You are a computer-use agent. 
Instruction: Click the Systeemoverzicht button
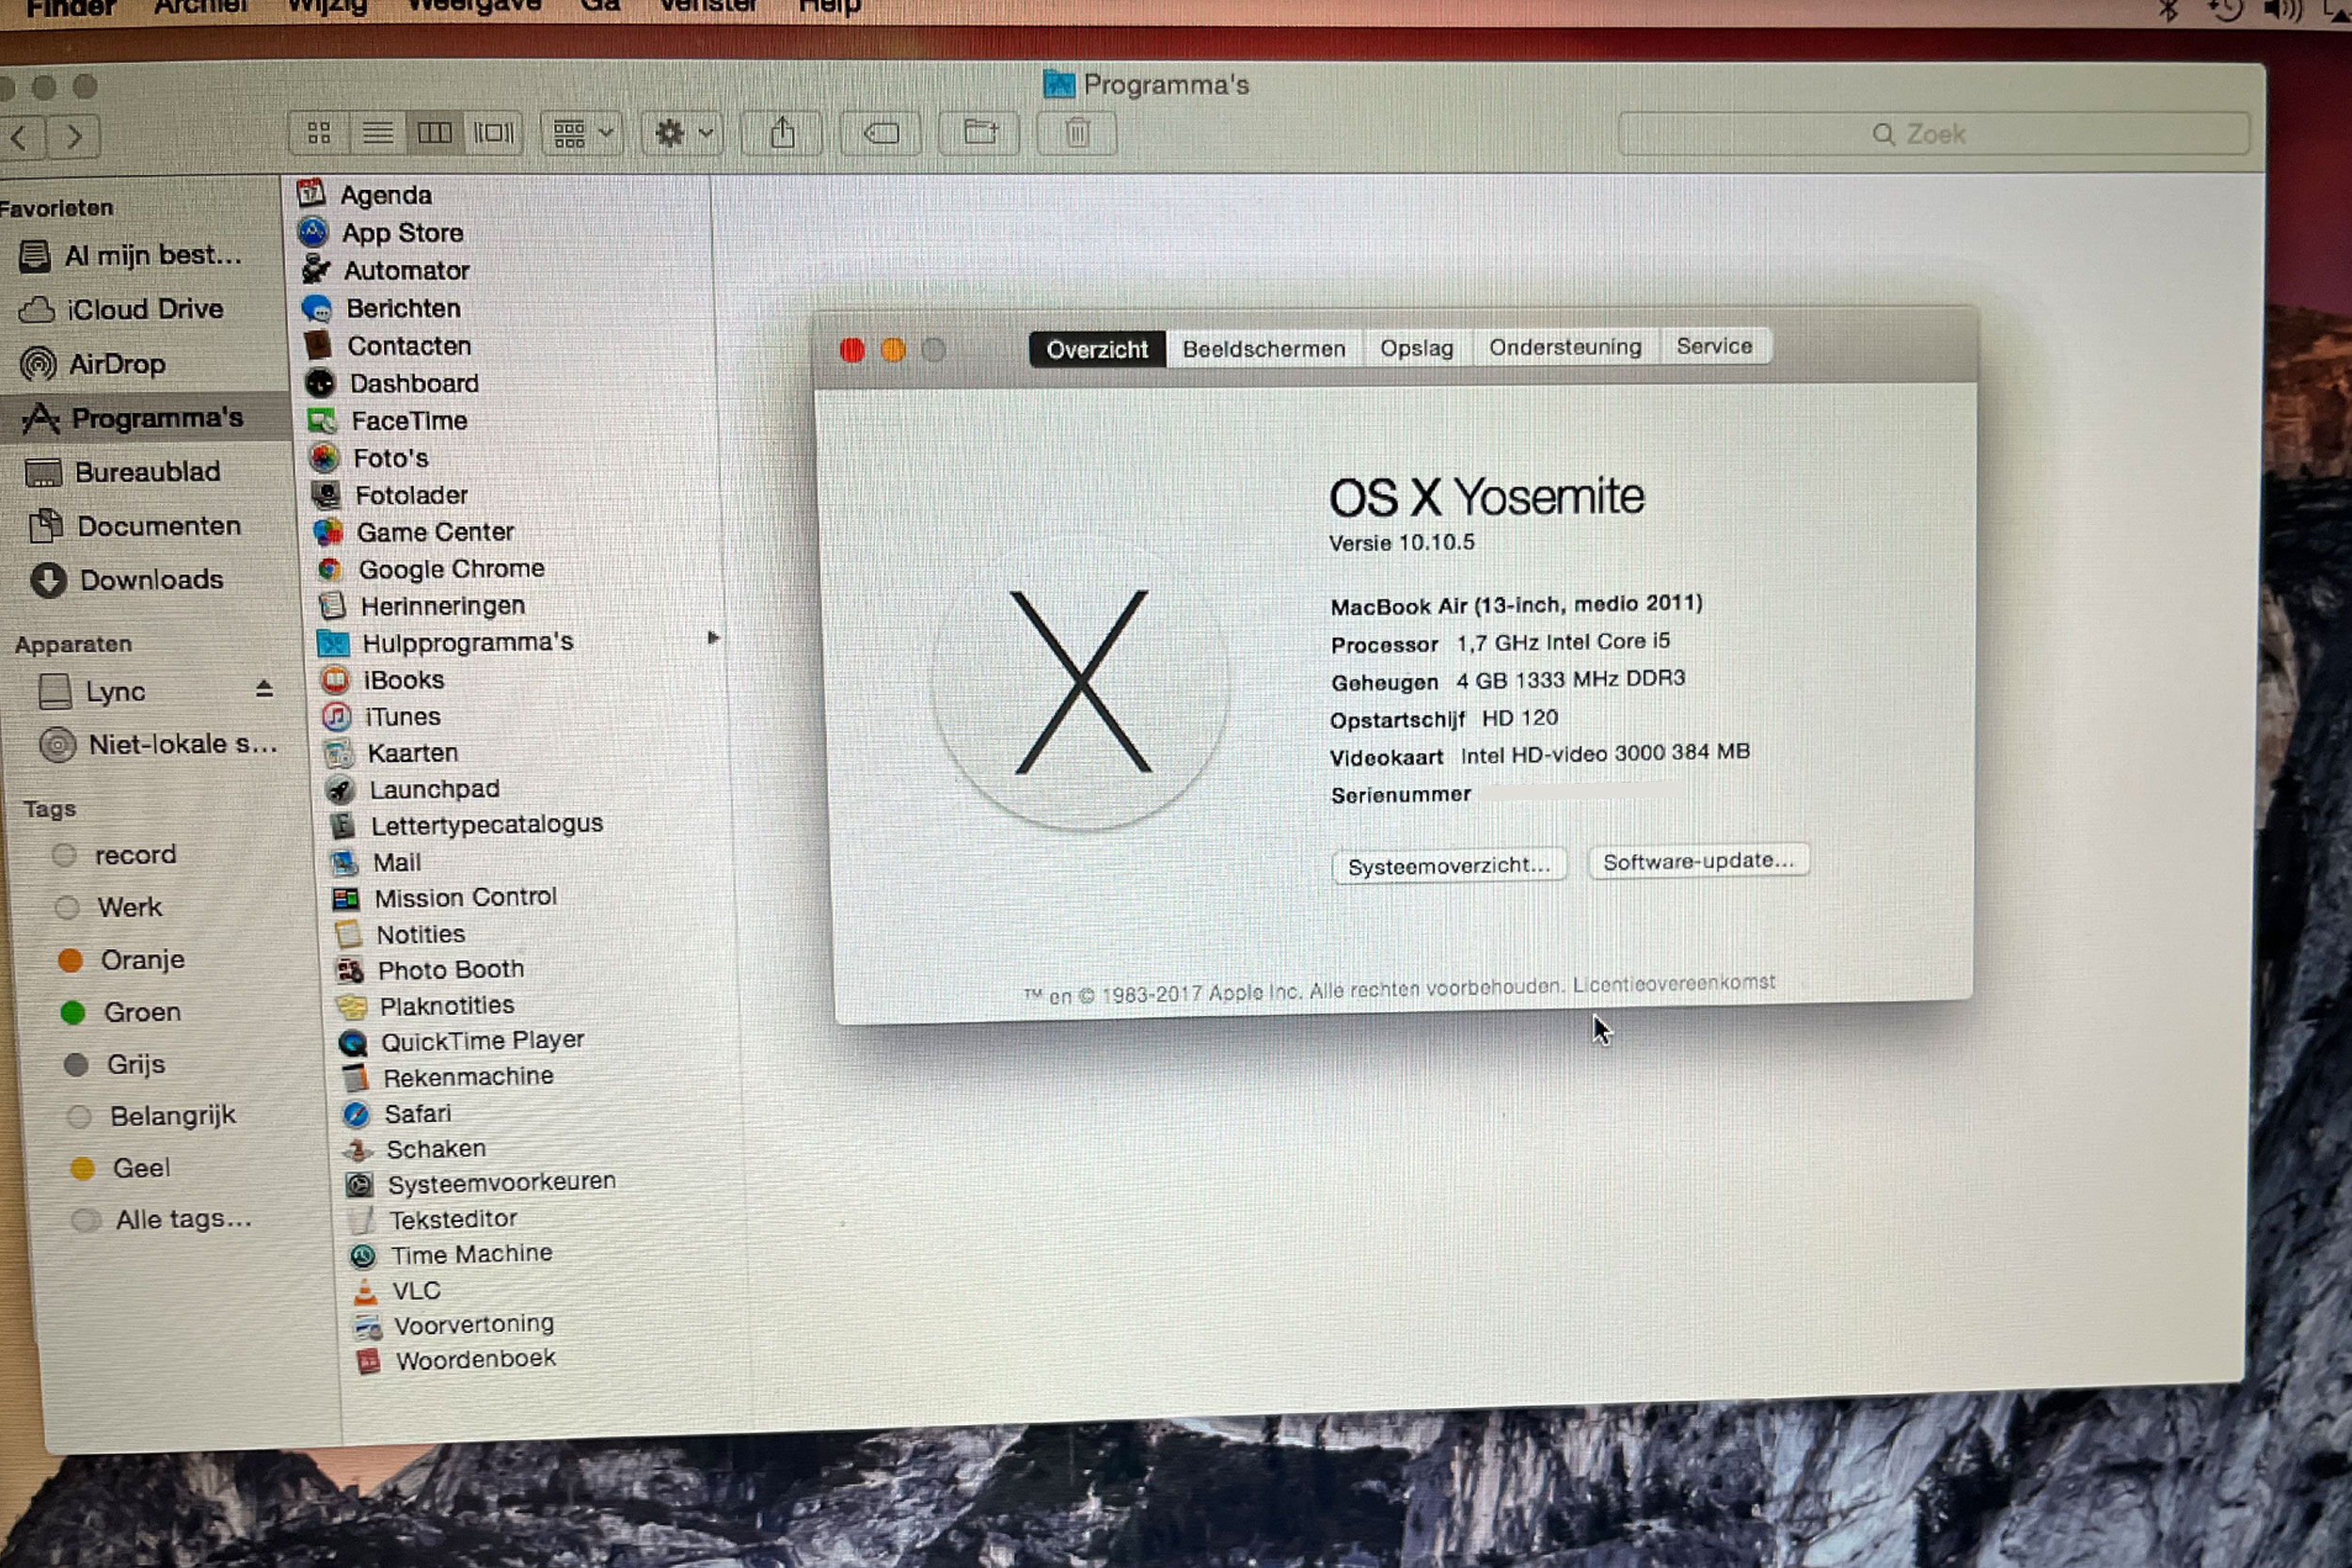click(1449, 864)
